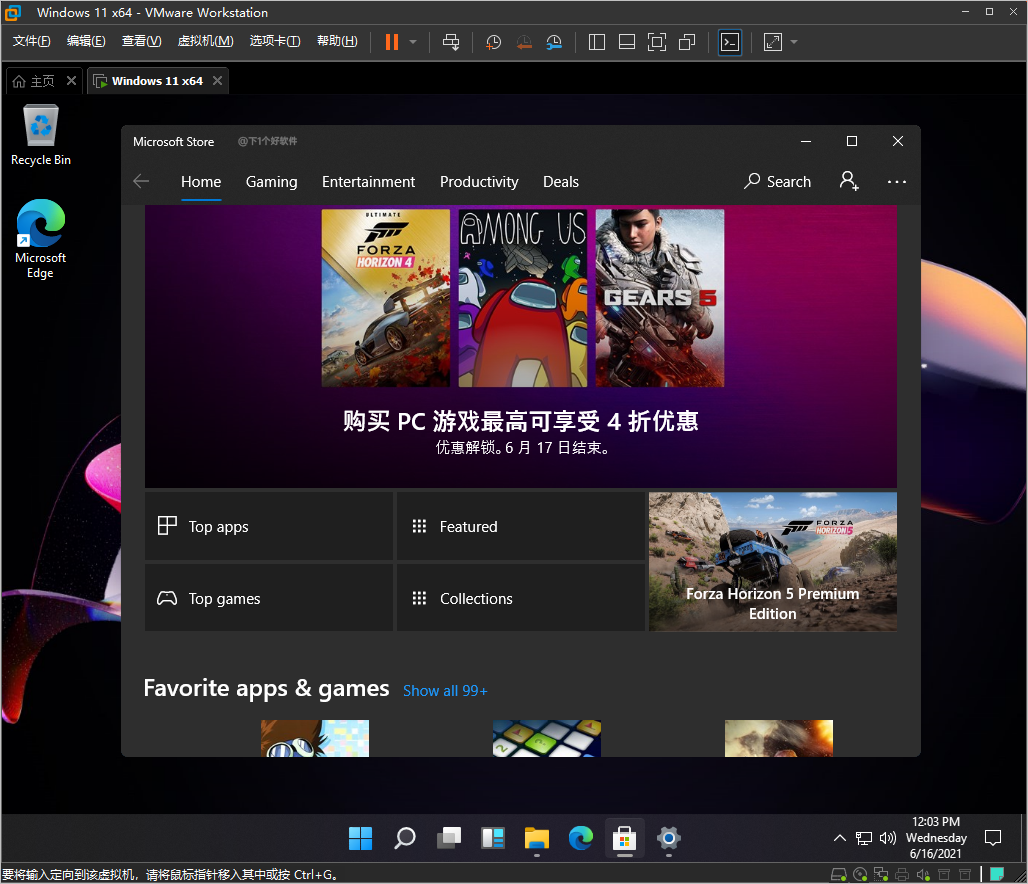This screenshot has width=1028, height=884.
Task: Send Ctrl+Alt+Del to the guest
Action: tap(451, 42)
